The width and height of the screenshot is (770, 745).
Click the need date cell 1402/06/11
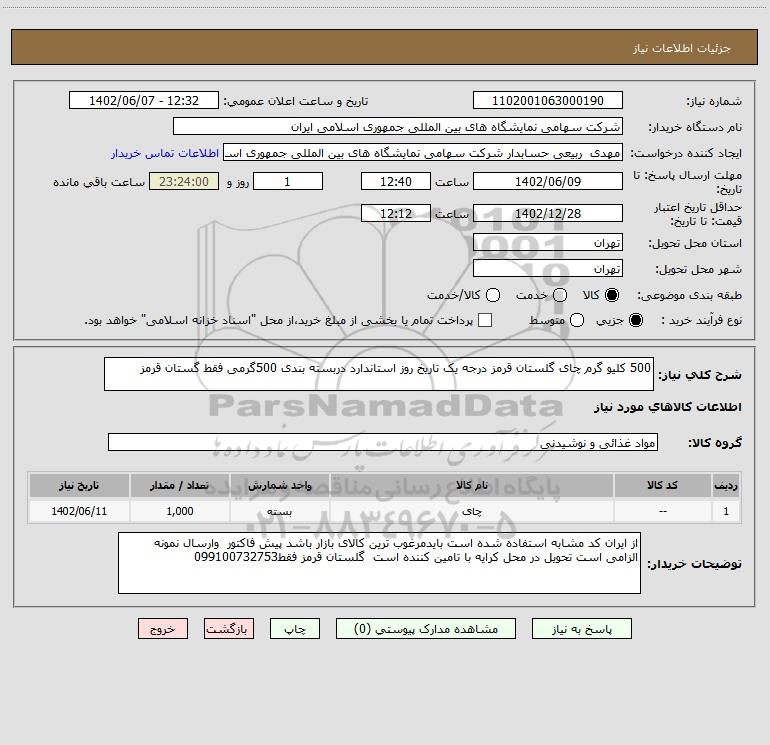click(79, 511)
